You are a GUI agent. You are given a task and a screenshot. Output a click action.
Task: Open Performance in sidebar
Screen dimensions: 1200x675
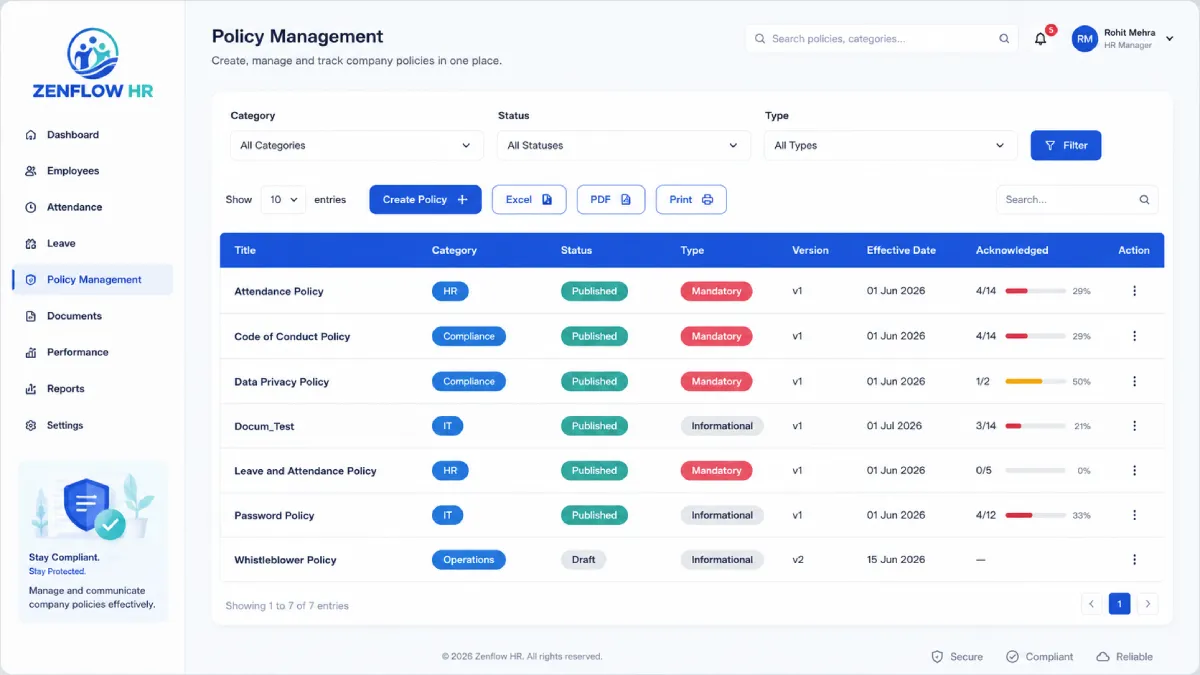pos(92,352)
